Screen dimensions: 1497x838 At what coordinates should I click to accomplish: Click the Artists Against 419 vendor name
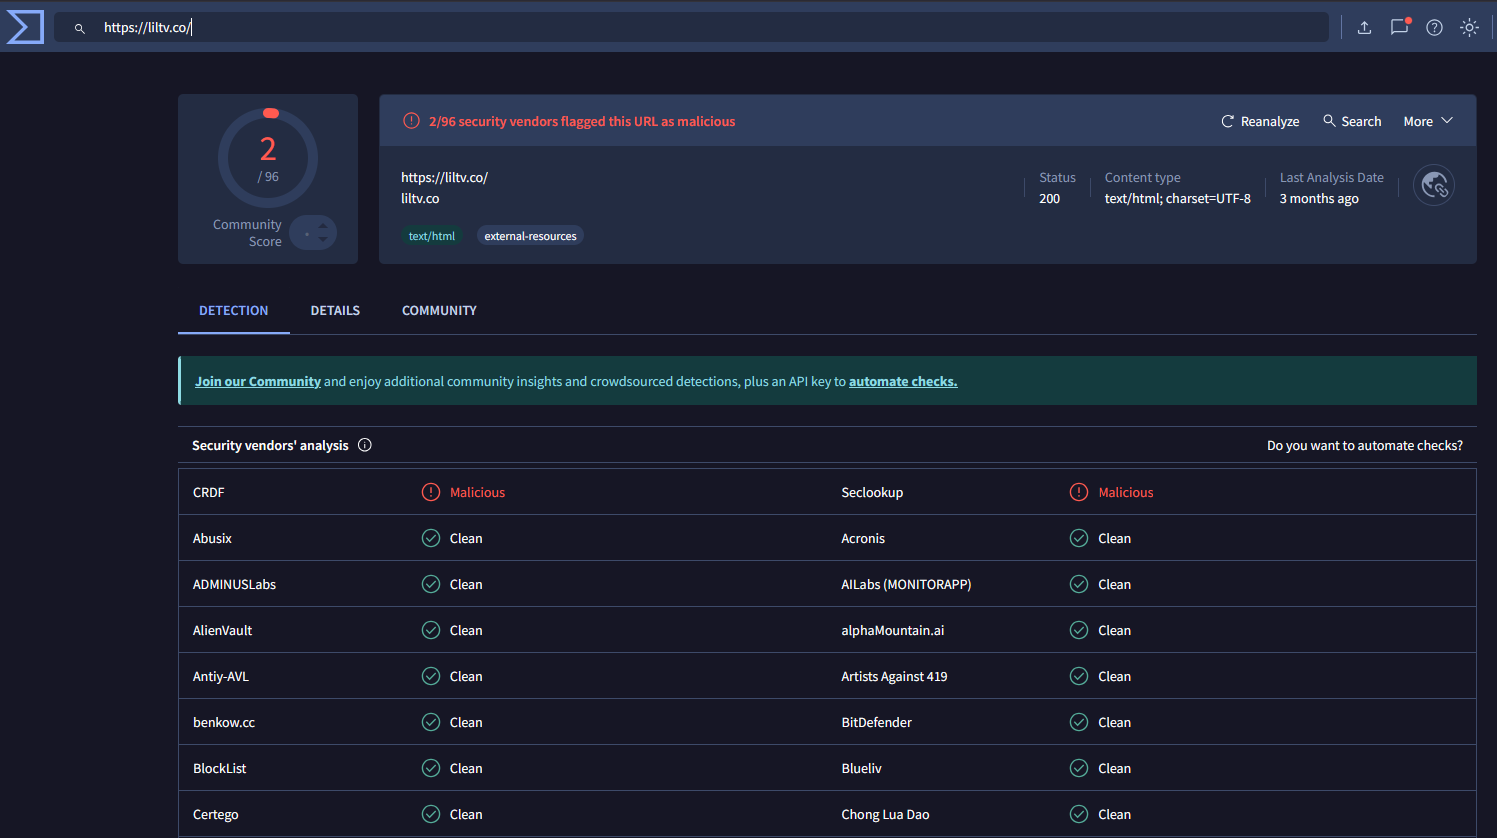894,676
